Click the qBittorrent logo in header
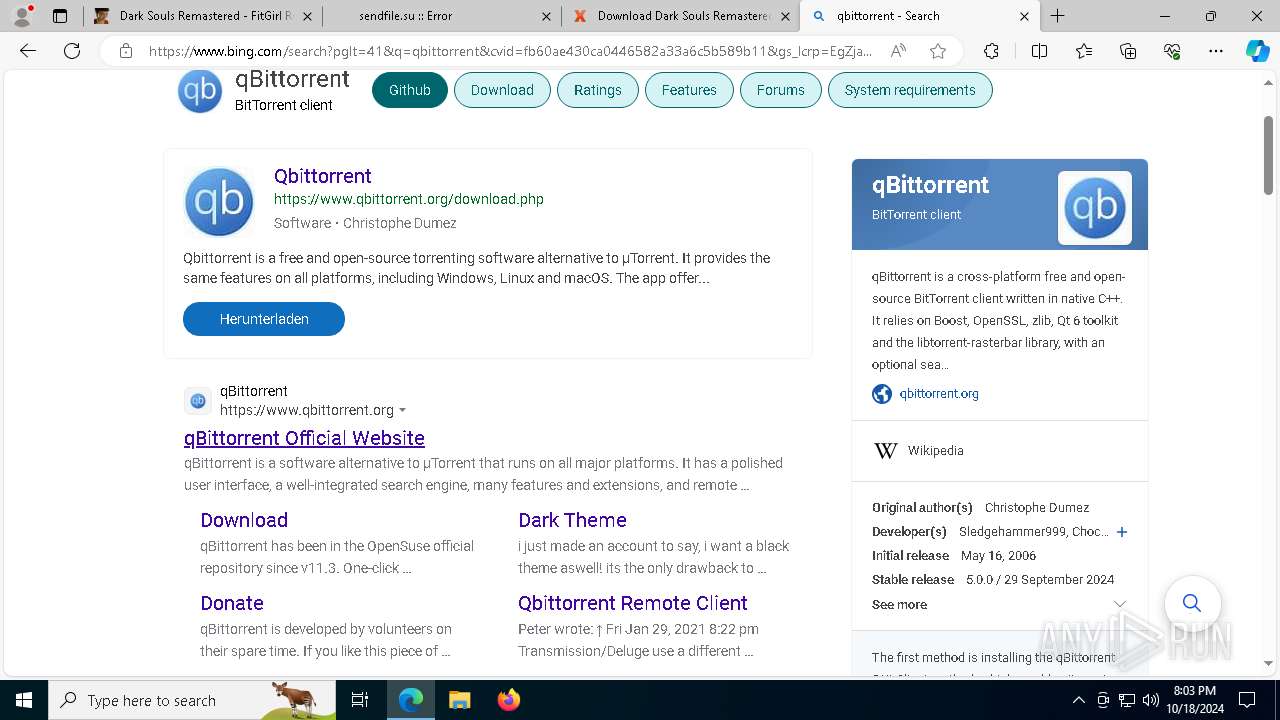 [x=200, y=91]
